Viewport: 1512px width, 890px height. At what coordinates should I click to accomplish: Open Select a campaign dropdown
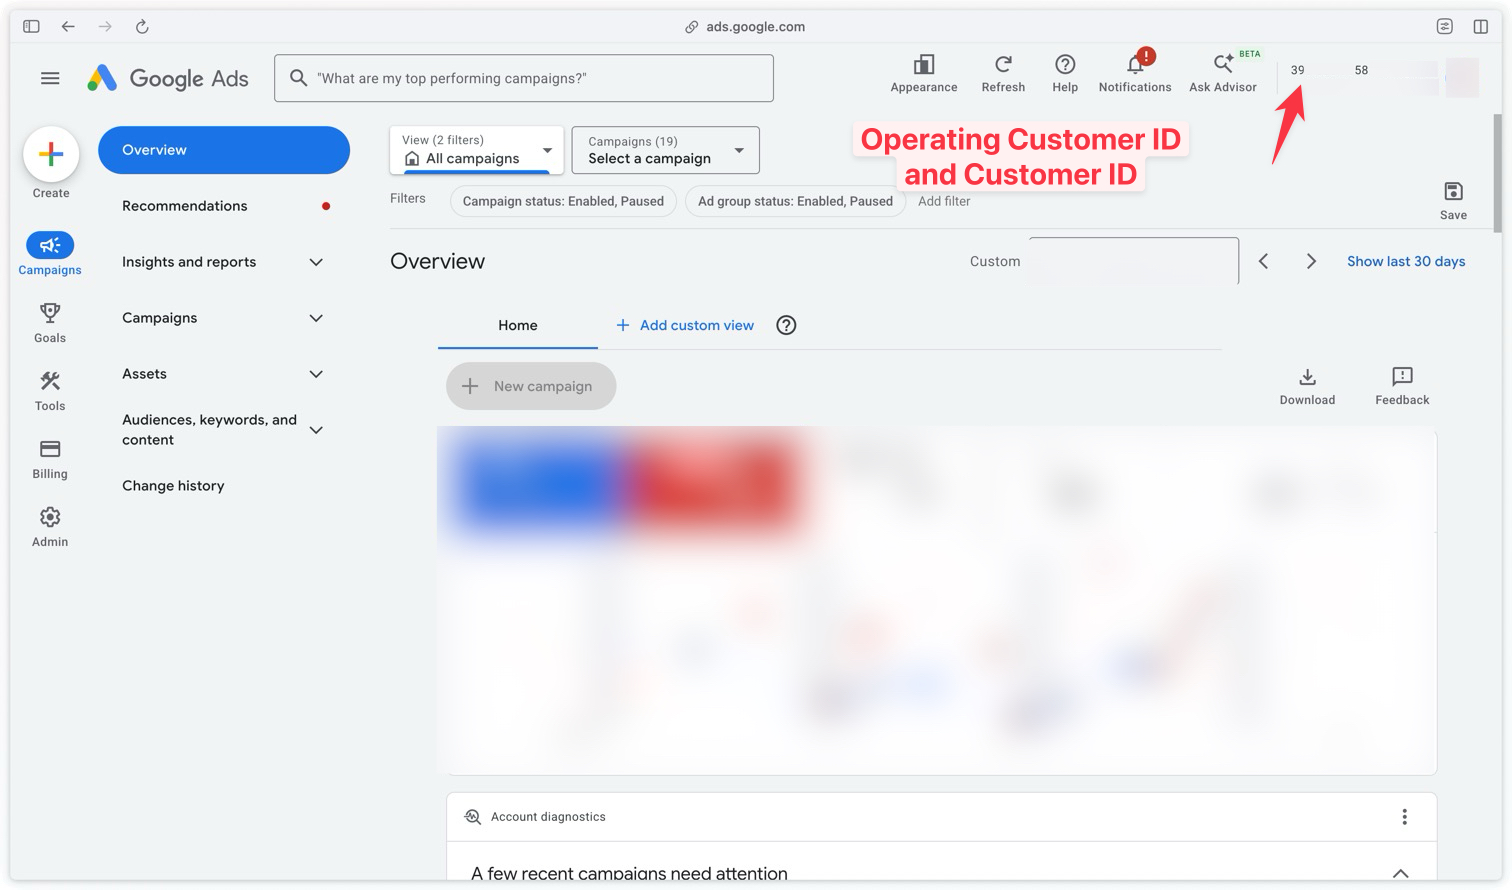[x=665, y=150]
